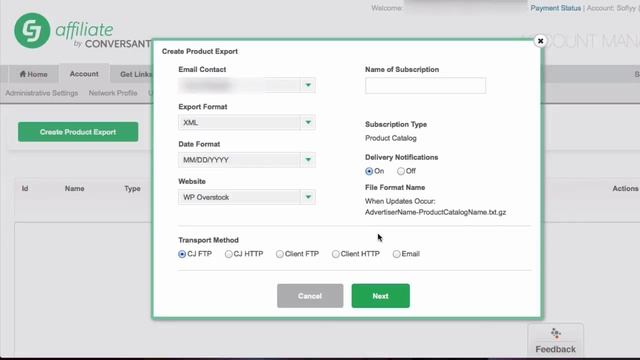640x360 pixels.
Task: Click the Next button
Action: 380,296
